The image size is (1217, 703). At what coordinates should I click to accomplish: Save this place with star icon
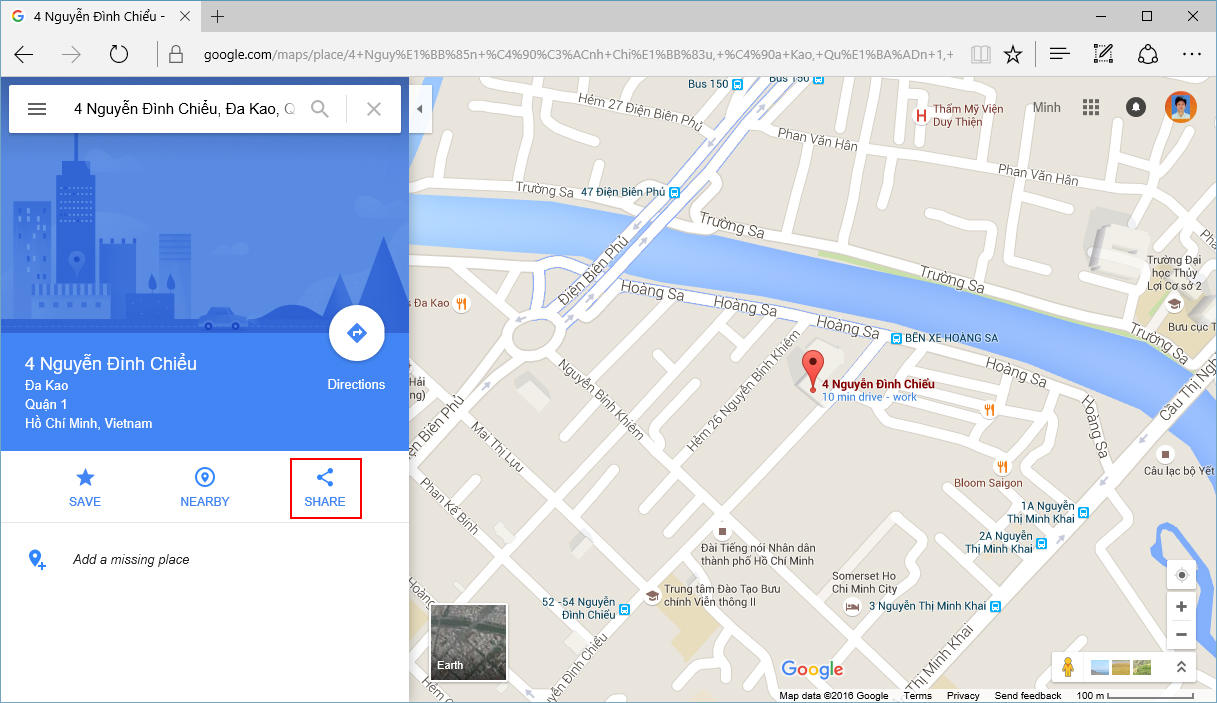tap(85, 487)
